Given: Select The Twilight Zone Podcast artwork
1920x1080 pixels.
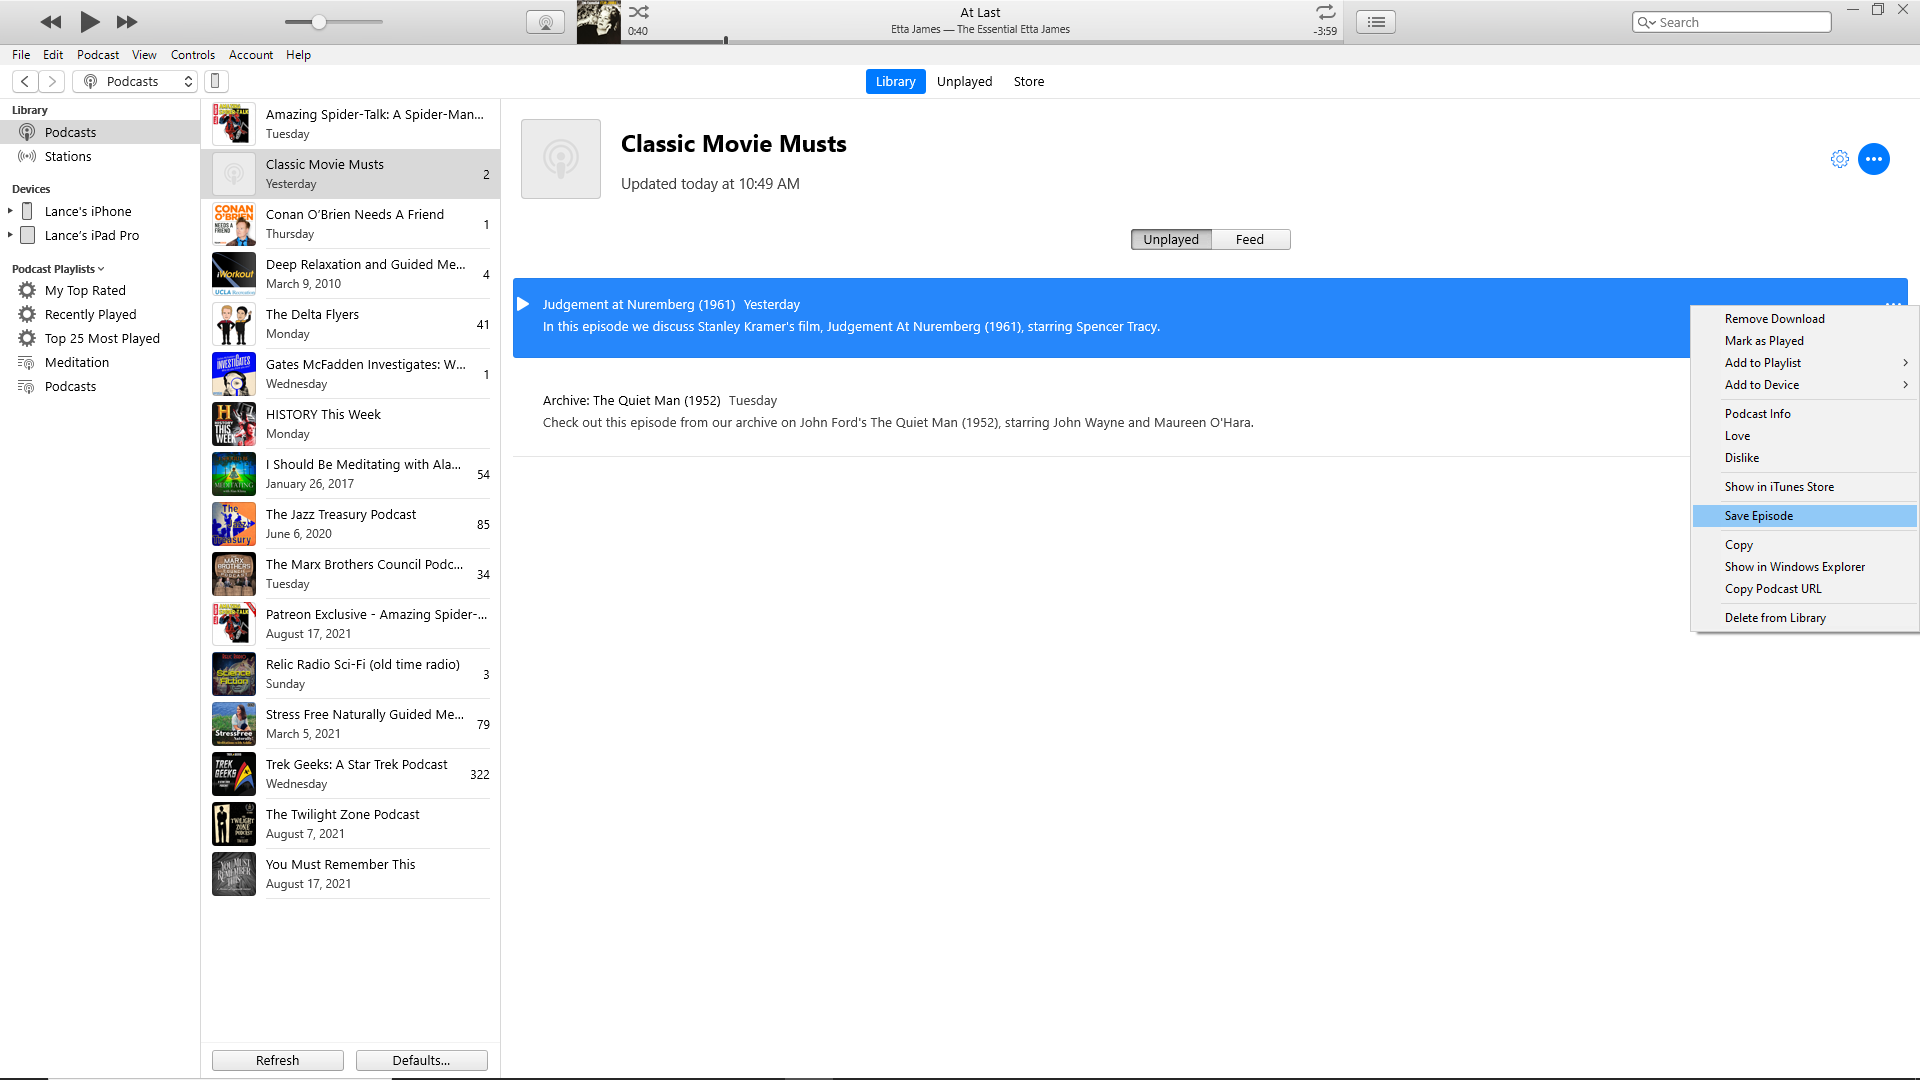Looking at the screenshot, I should 234,824.
